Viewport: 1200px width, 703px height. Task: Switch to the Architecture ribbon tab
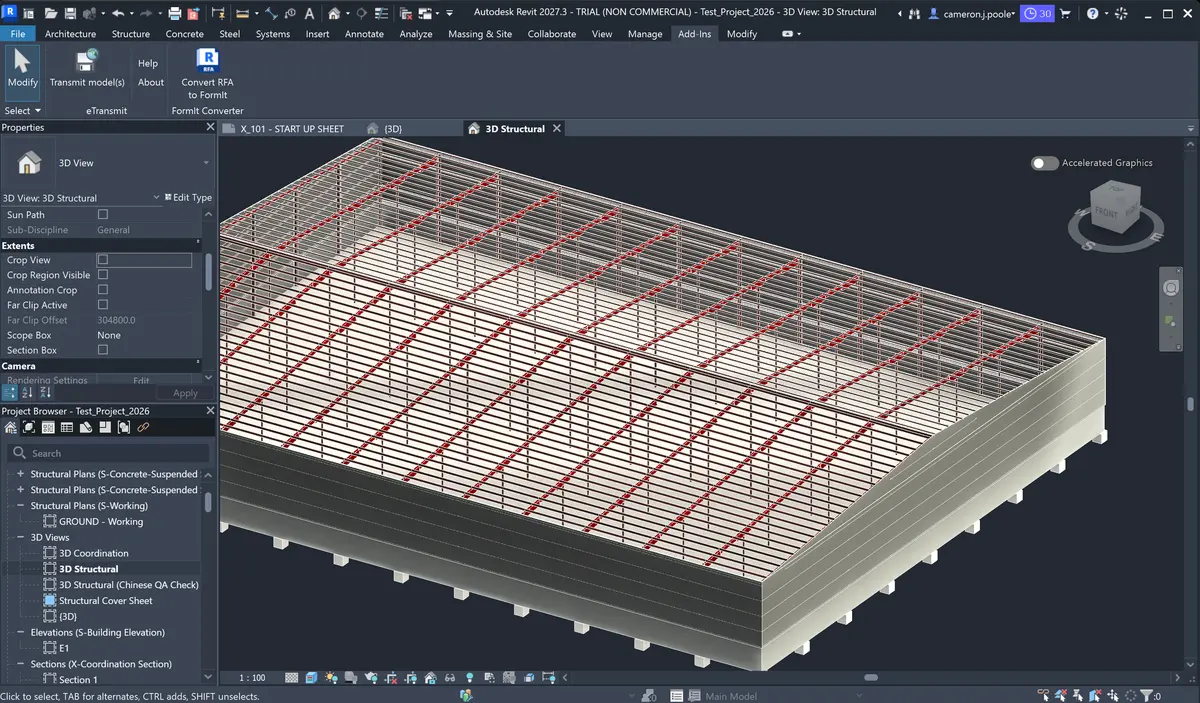pos(70,33)
